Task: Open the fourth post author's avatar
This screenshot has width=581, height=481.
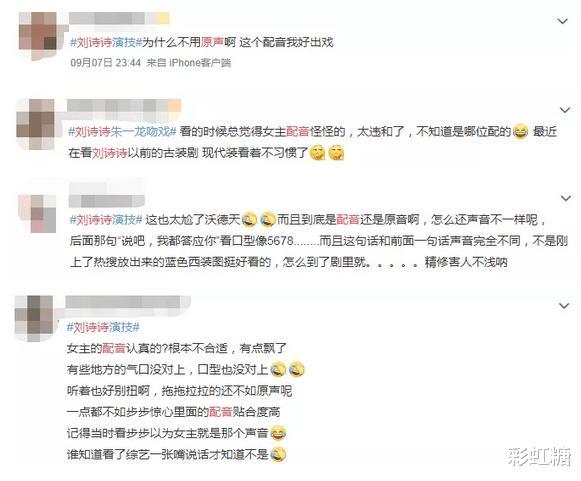Action: [34, 318]
